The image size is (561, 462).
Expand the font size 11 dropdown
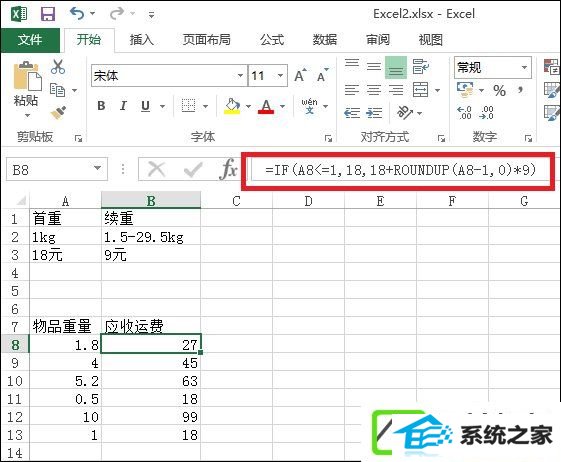[280, 76]
